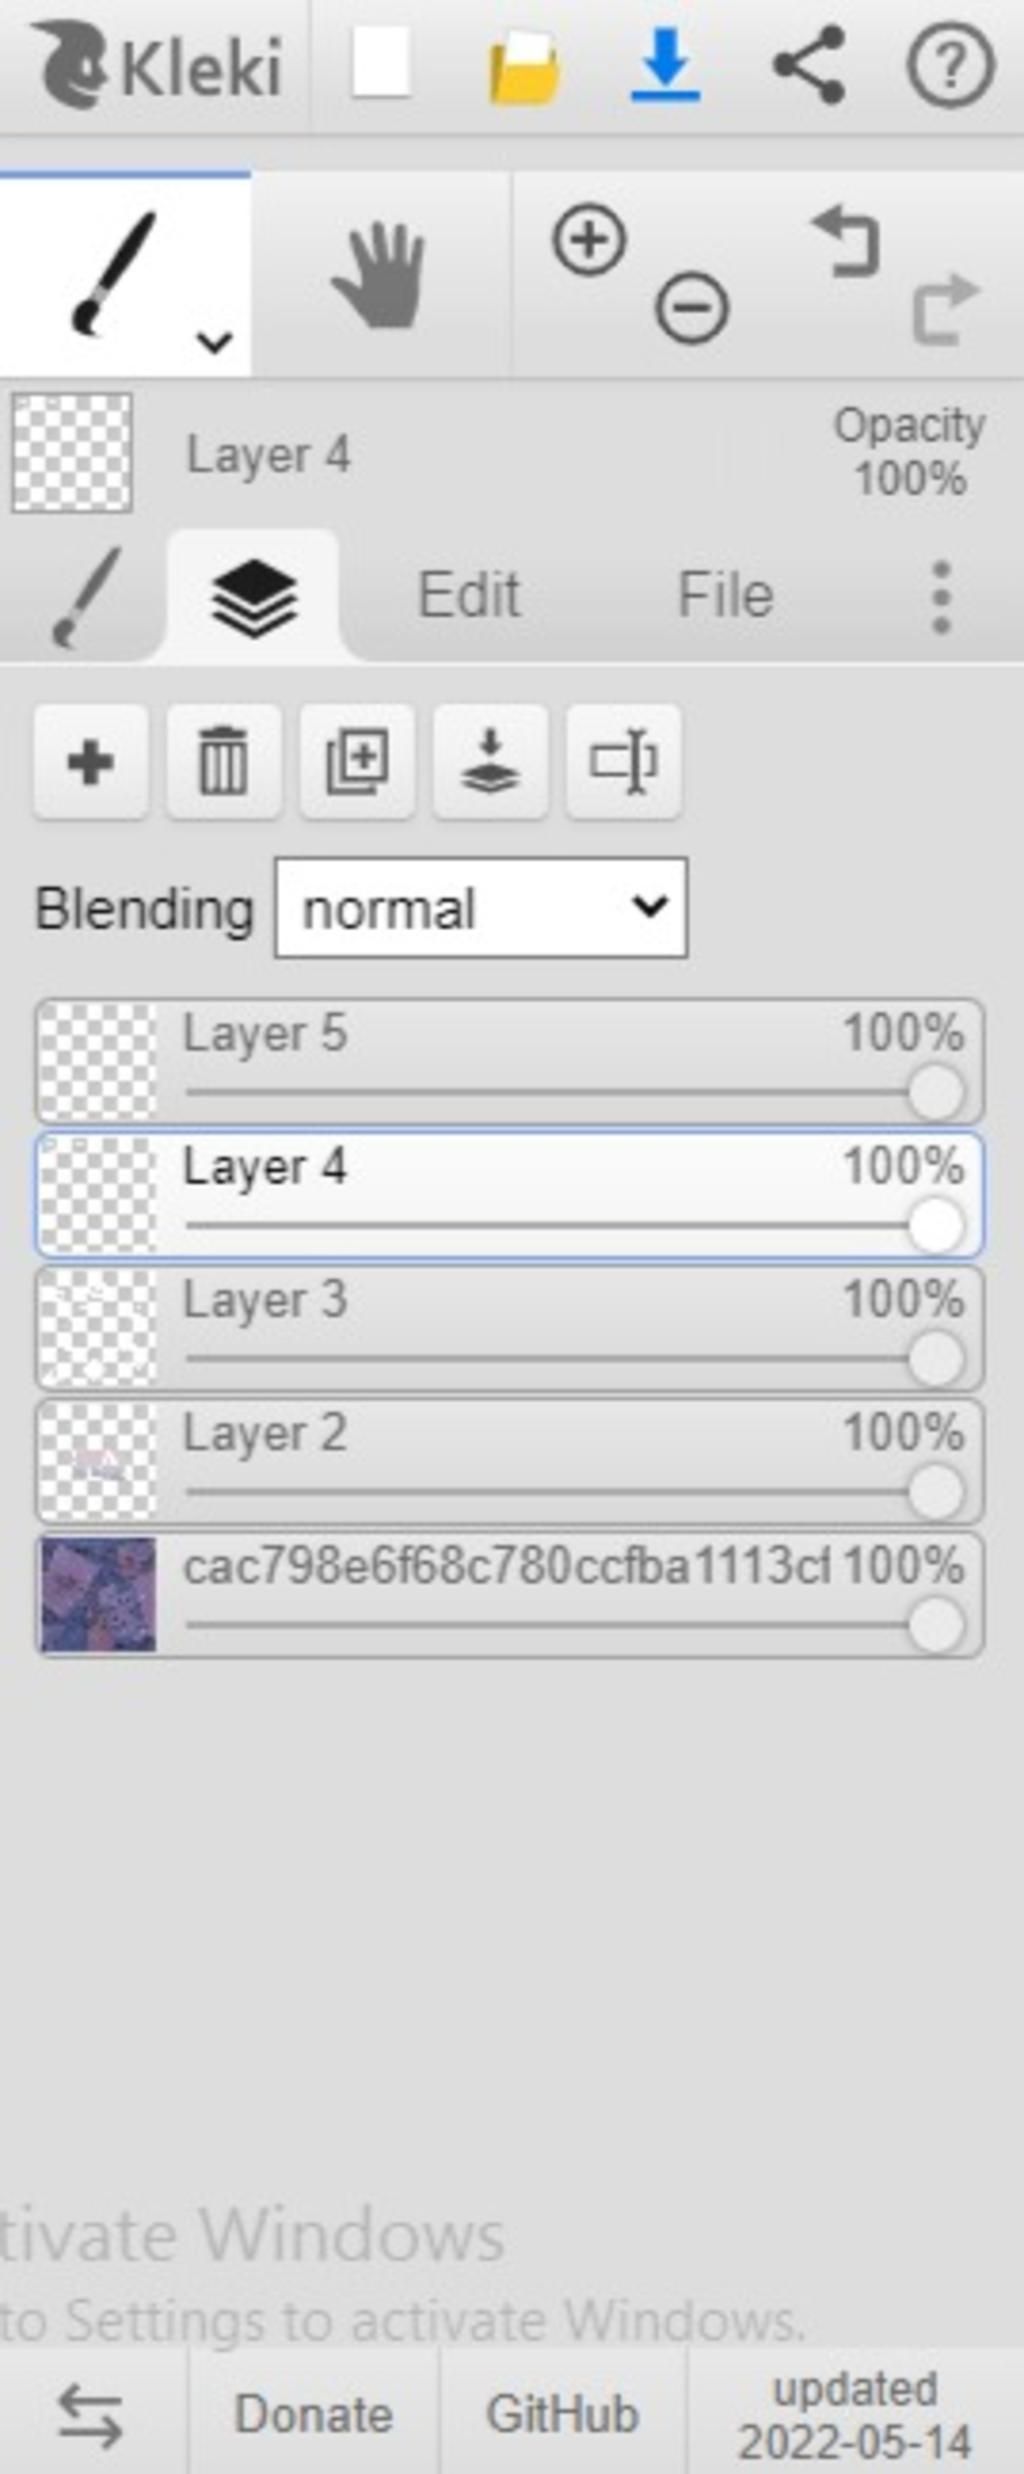This screenshot has width=1024, height=2474.
Task: Click the Layer 5 opacity slider handle
Action: 936,1092
